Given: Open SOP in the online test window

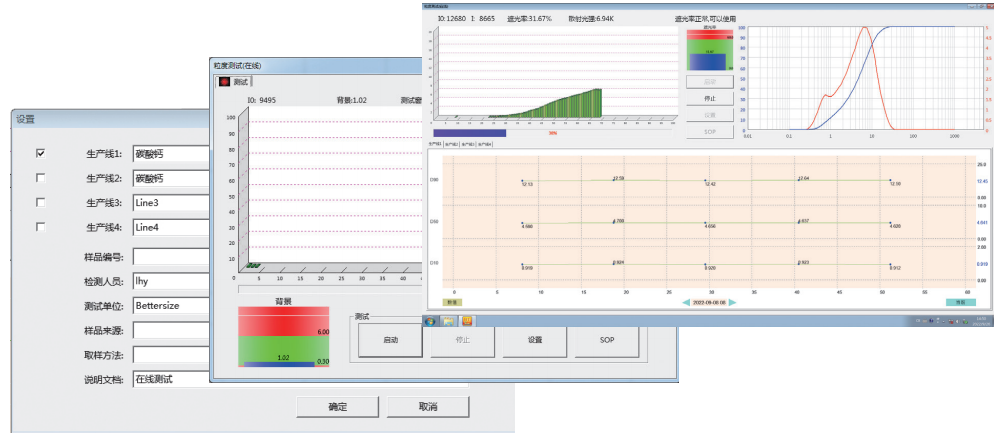Looking at the screenshot, I should [606, 340].
